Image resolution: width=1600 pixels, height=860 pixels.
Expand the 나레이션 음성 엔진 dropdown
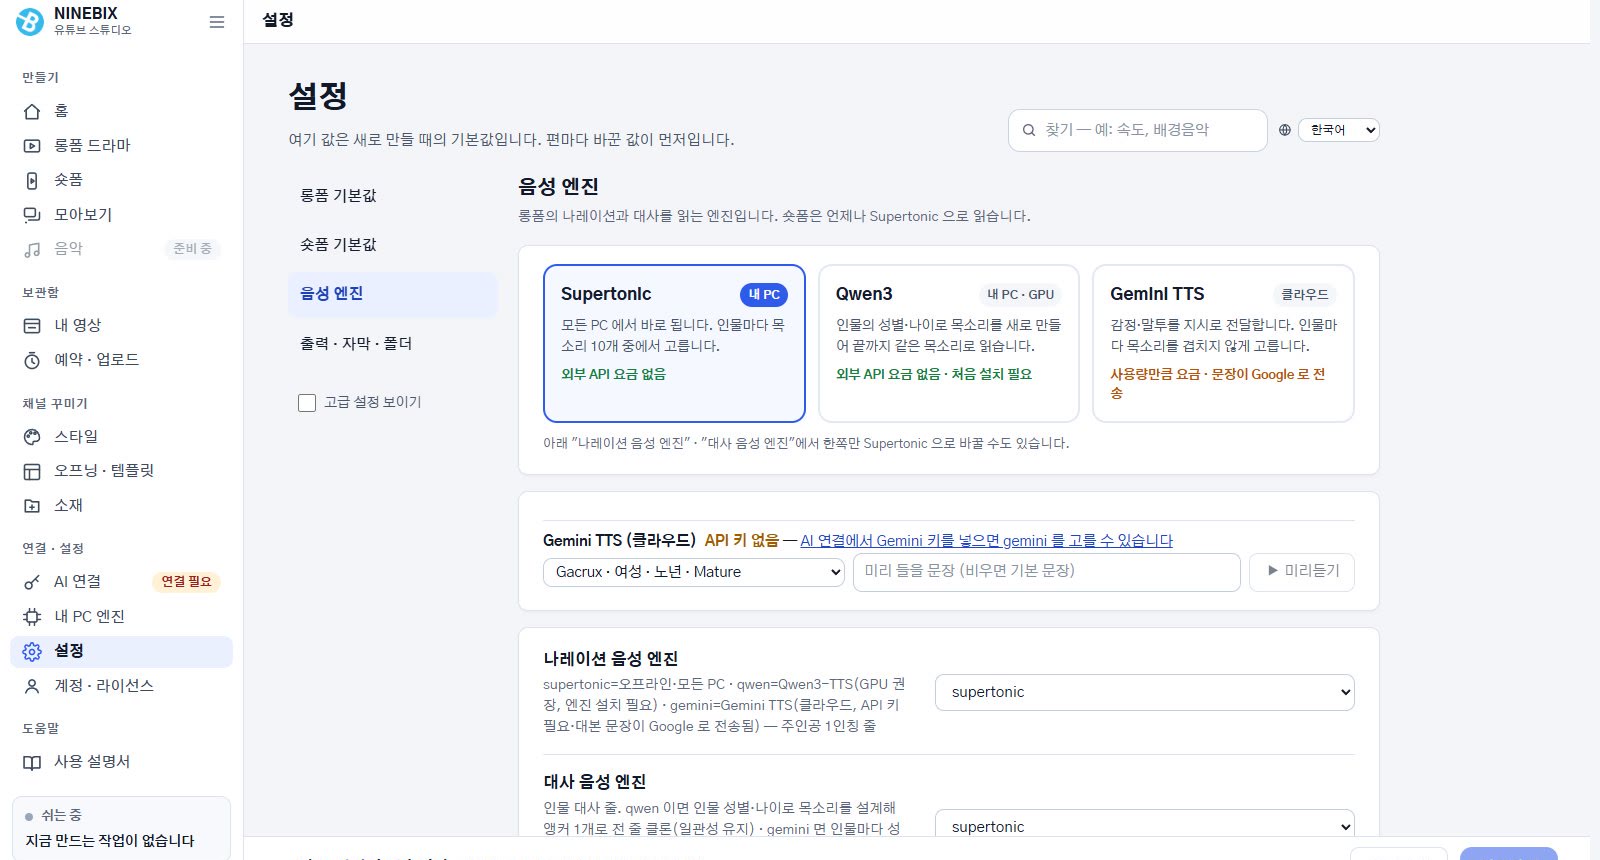tap(1145, 692)
